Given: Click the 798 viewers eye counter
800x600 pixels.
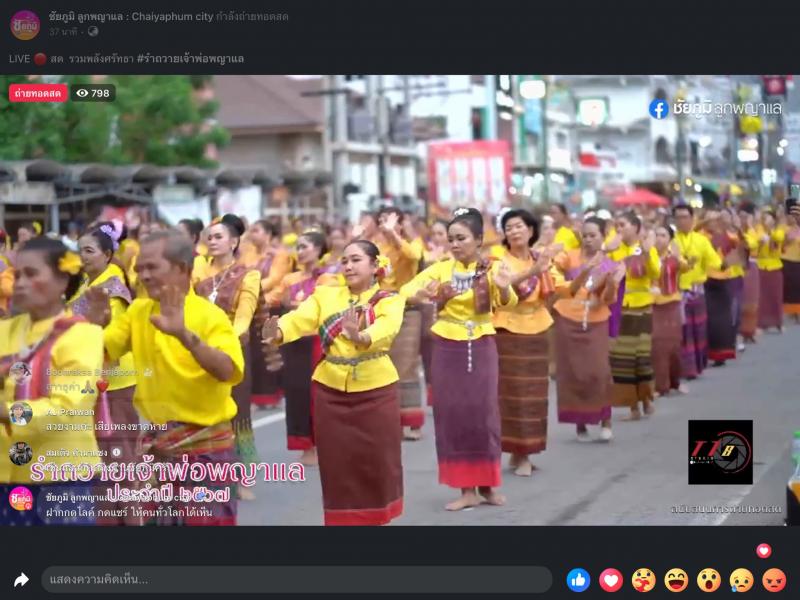Looking at the screenshot, I should (93, 93).
